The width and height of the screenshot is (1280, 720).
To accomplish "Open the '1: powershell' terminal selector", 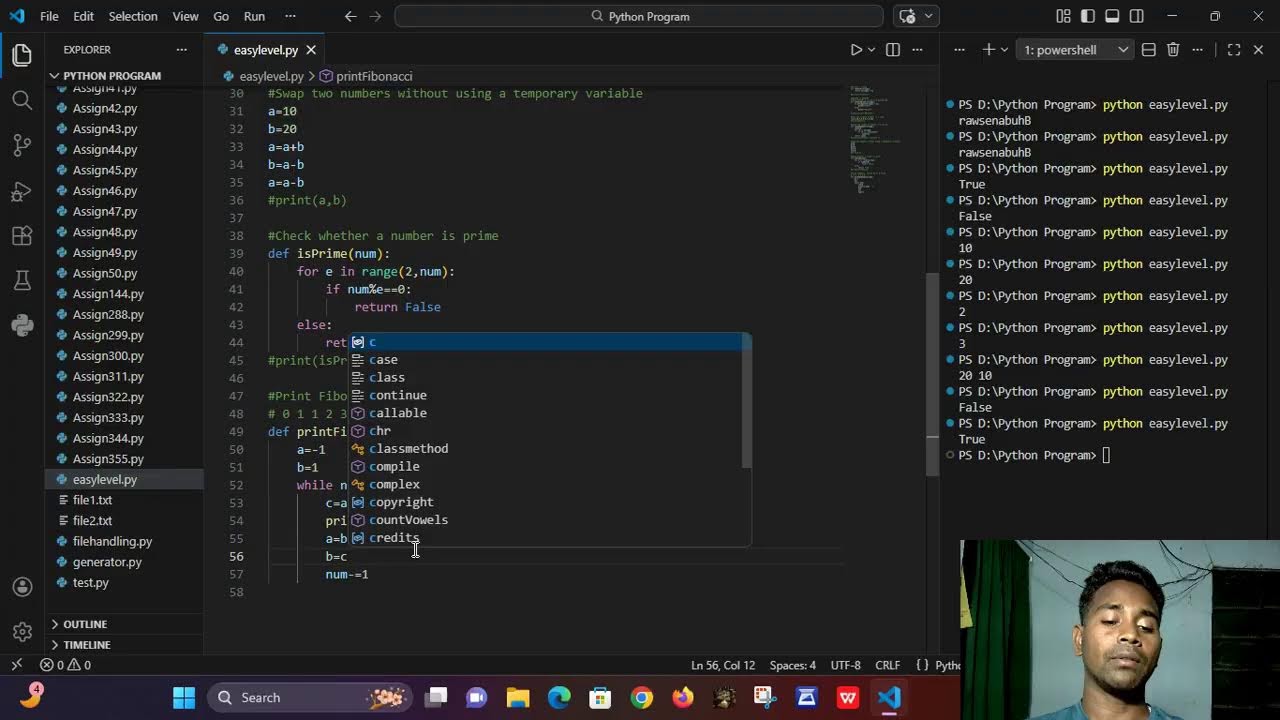I will (1074, 50).
